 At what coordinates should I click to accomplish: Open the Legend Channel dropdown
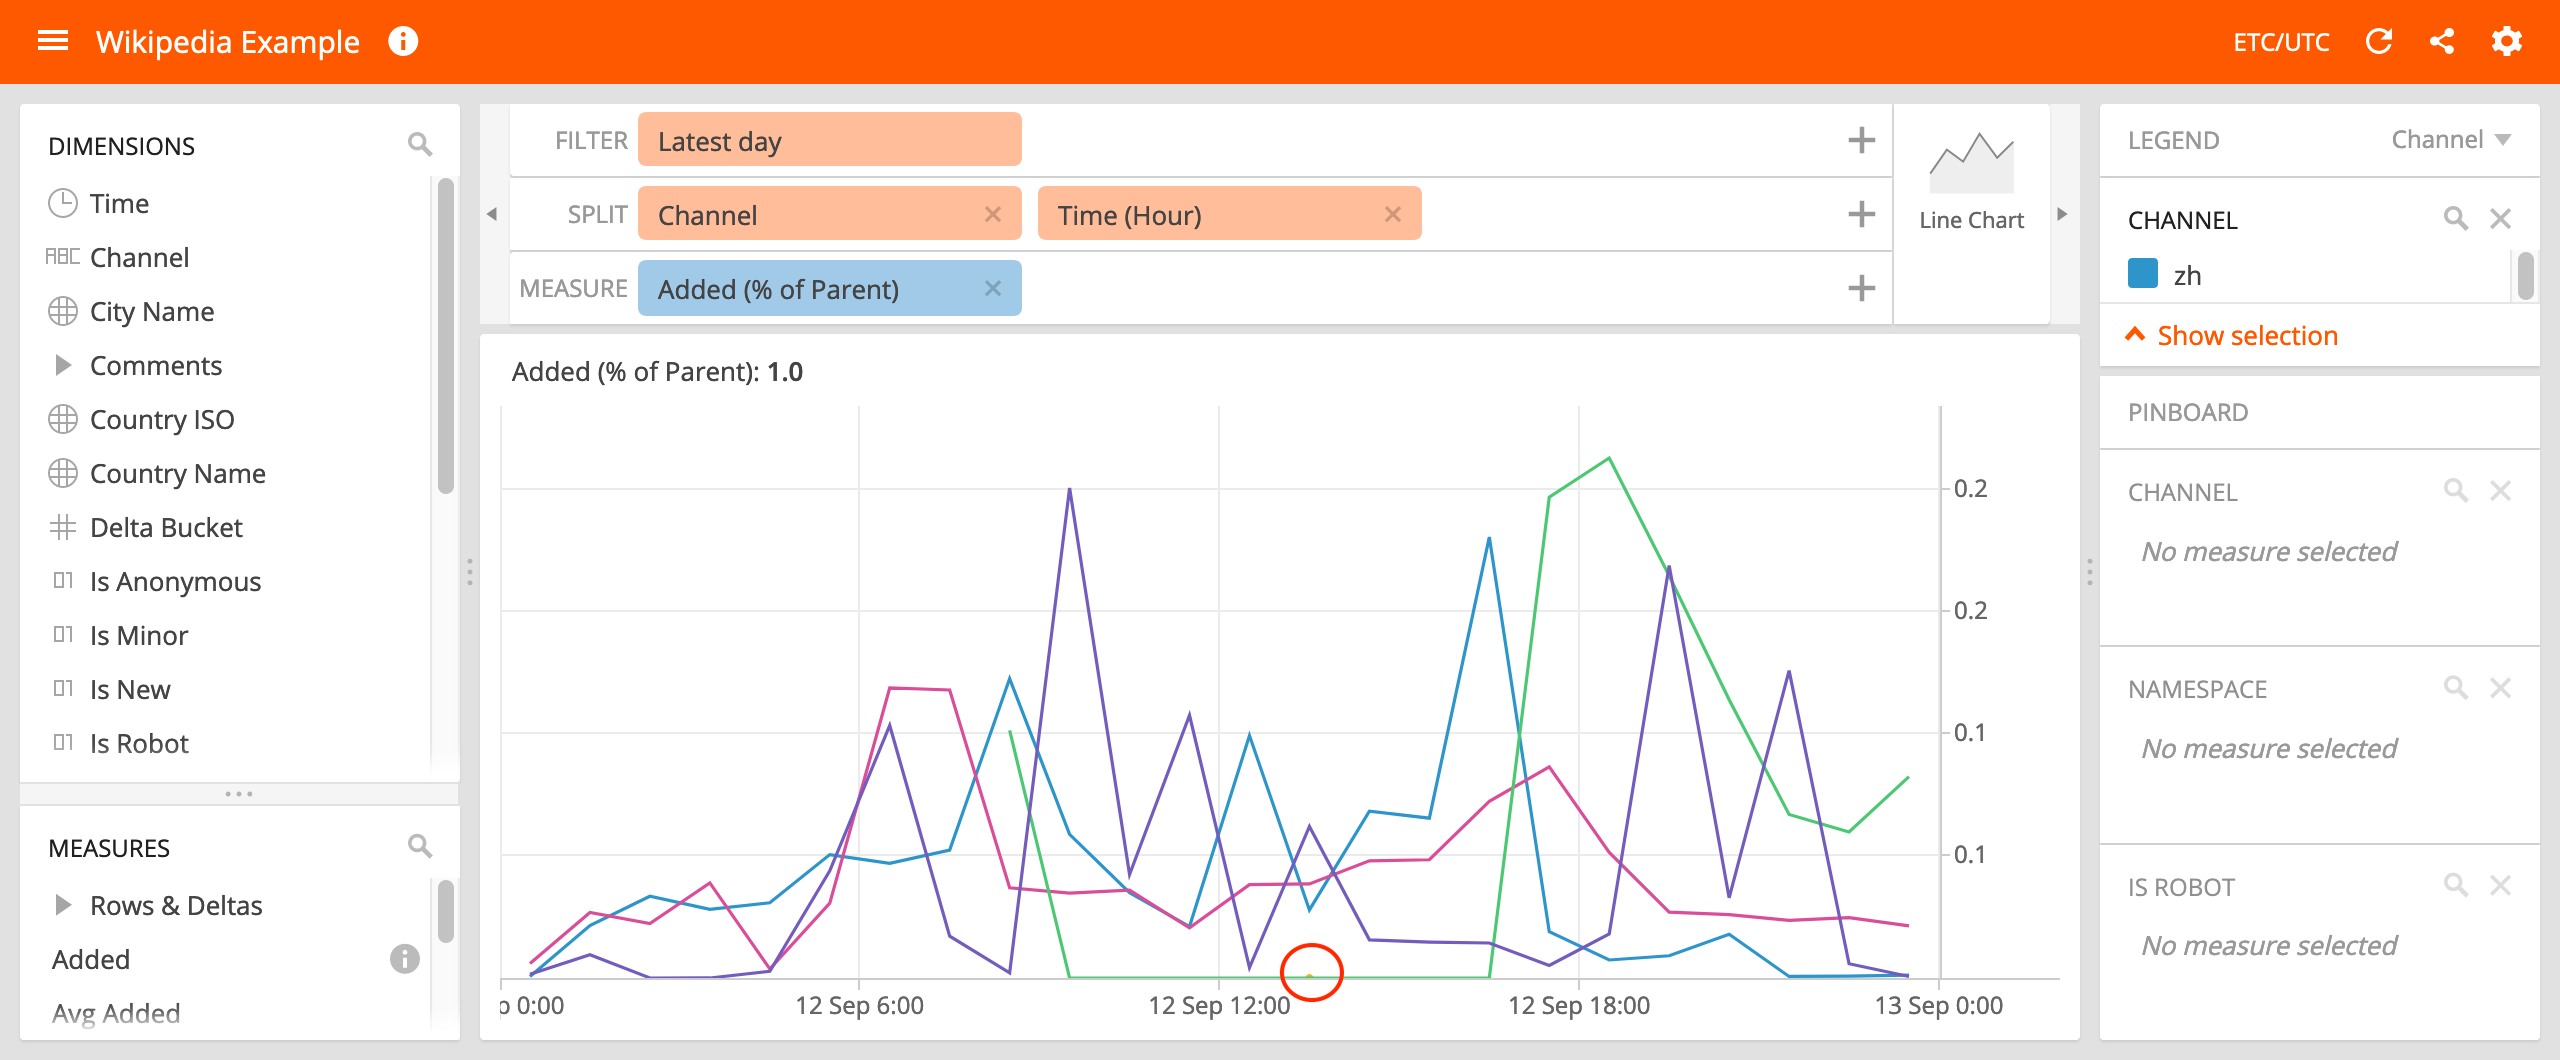point(2452,140)
